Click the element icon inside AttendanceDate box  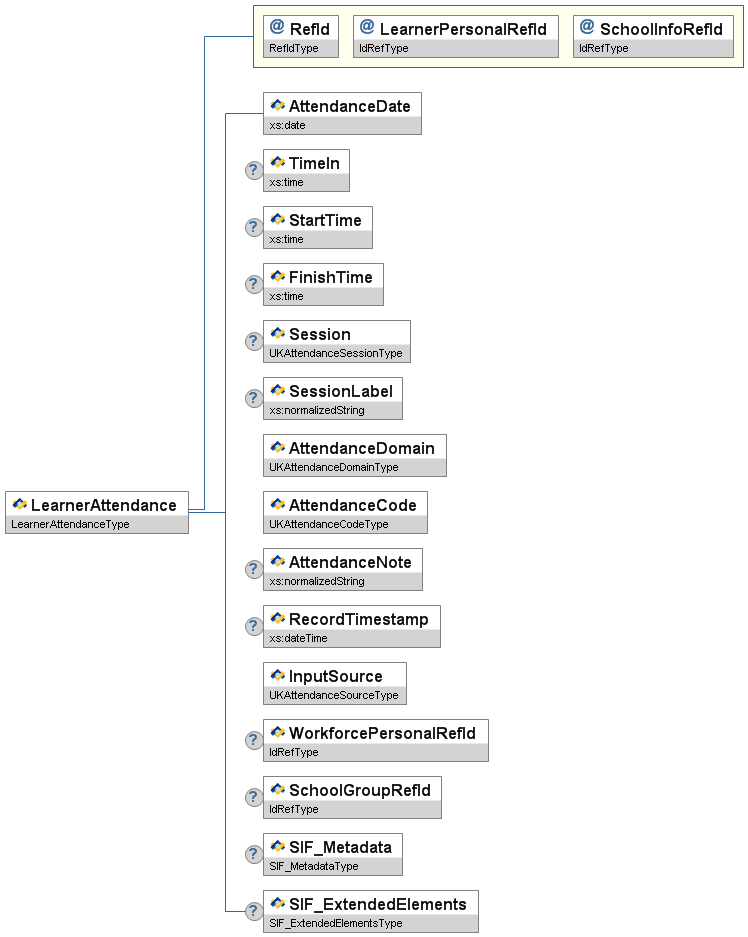click(x=277, y=105)
